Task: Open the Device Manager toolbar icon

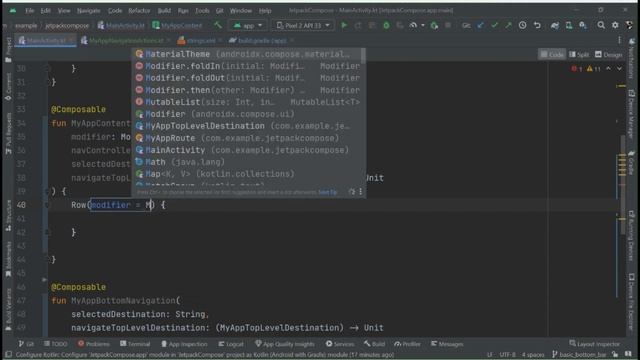Action: 569,25
